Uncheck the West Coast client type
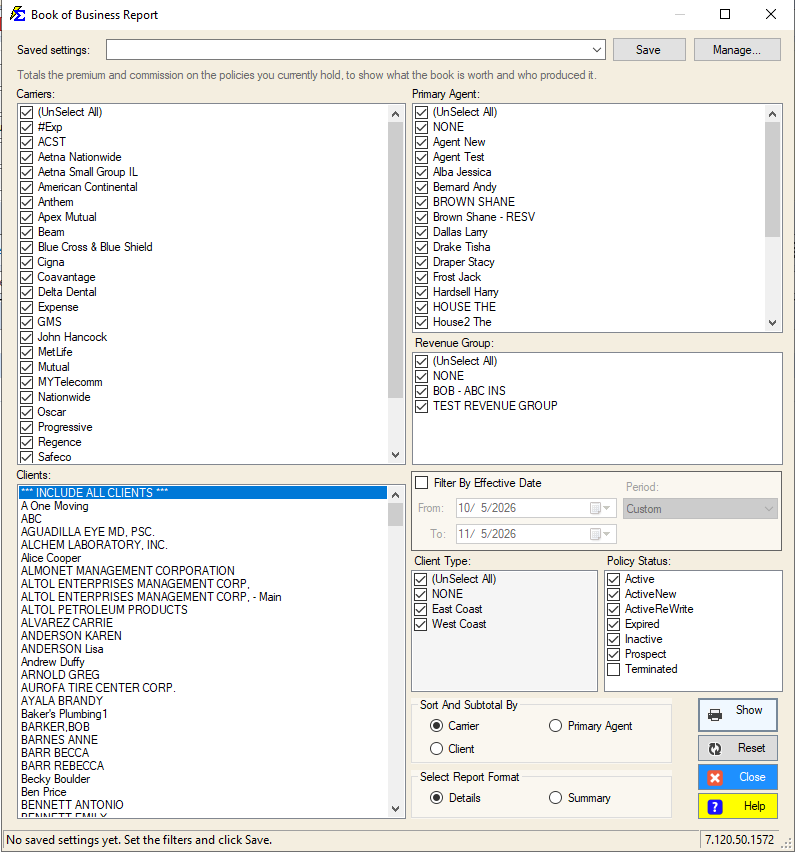Image resolution: width=795 pixels, height=853 pixels. (x=421, y=625)
